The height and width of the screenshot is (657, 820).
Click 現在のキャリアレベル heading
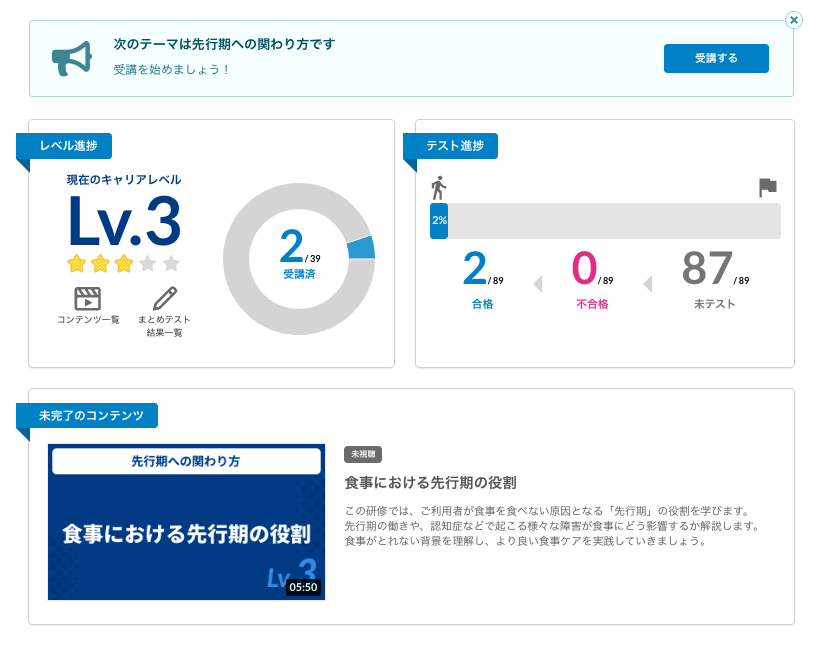point(124,180)
